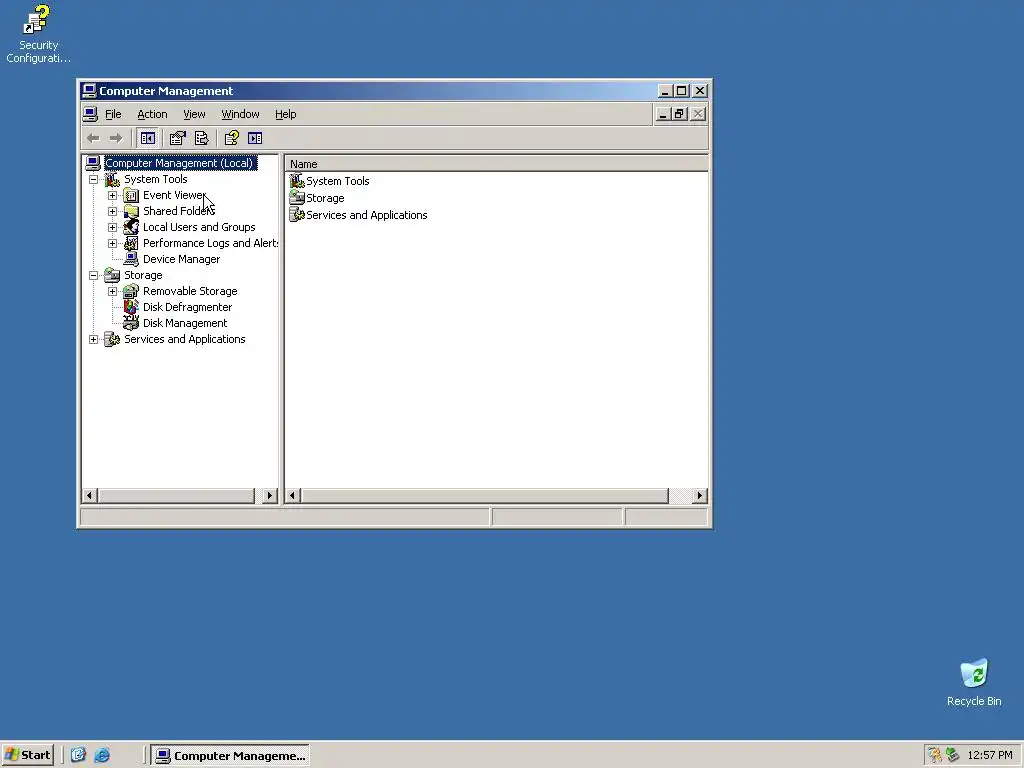Select Device Manager label in the tree

point(182,259)
